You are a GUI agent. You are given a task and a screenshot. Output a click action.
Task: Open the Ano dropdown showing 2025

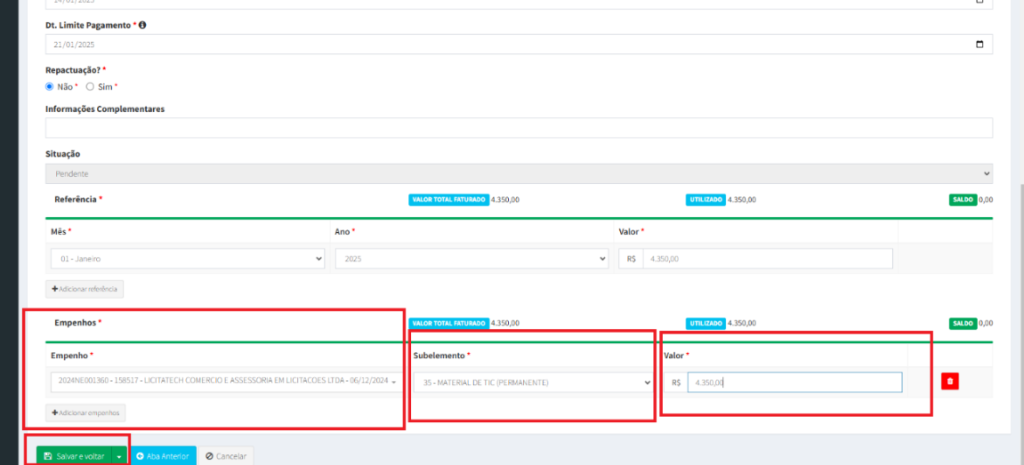[471, 258]
